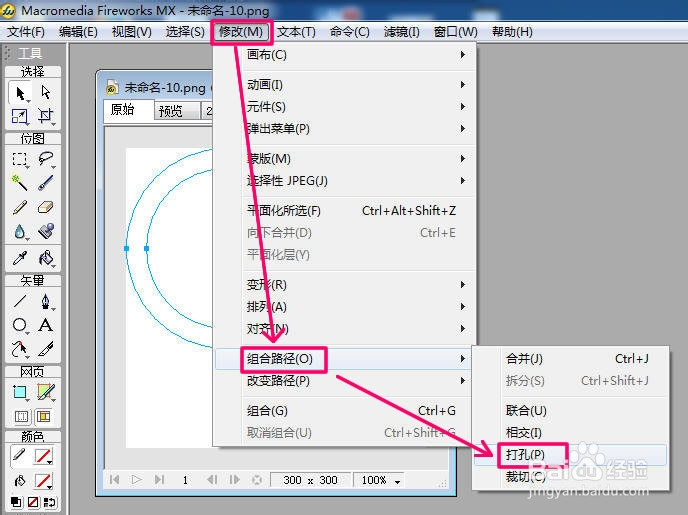Expand the 选择性 JPEG(J) submenu

(x=345, y=181)
